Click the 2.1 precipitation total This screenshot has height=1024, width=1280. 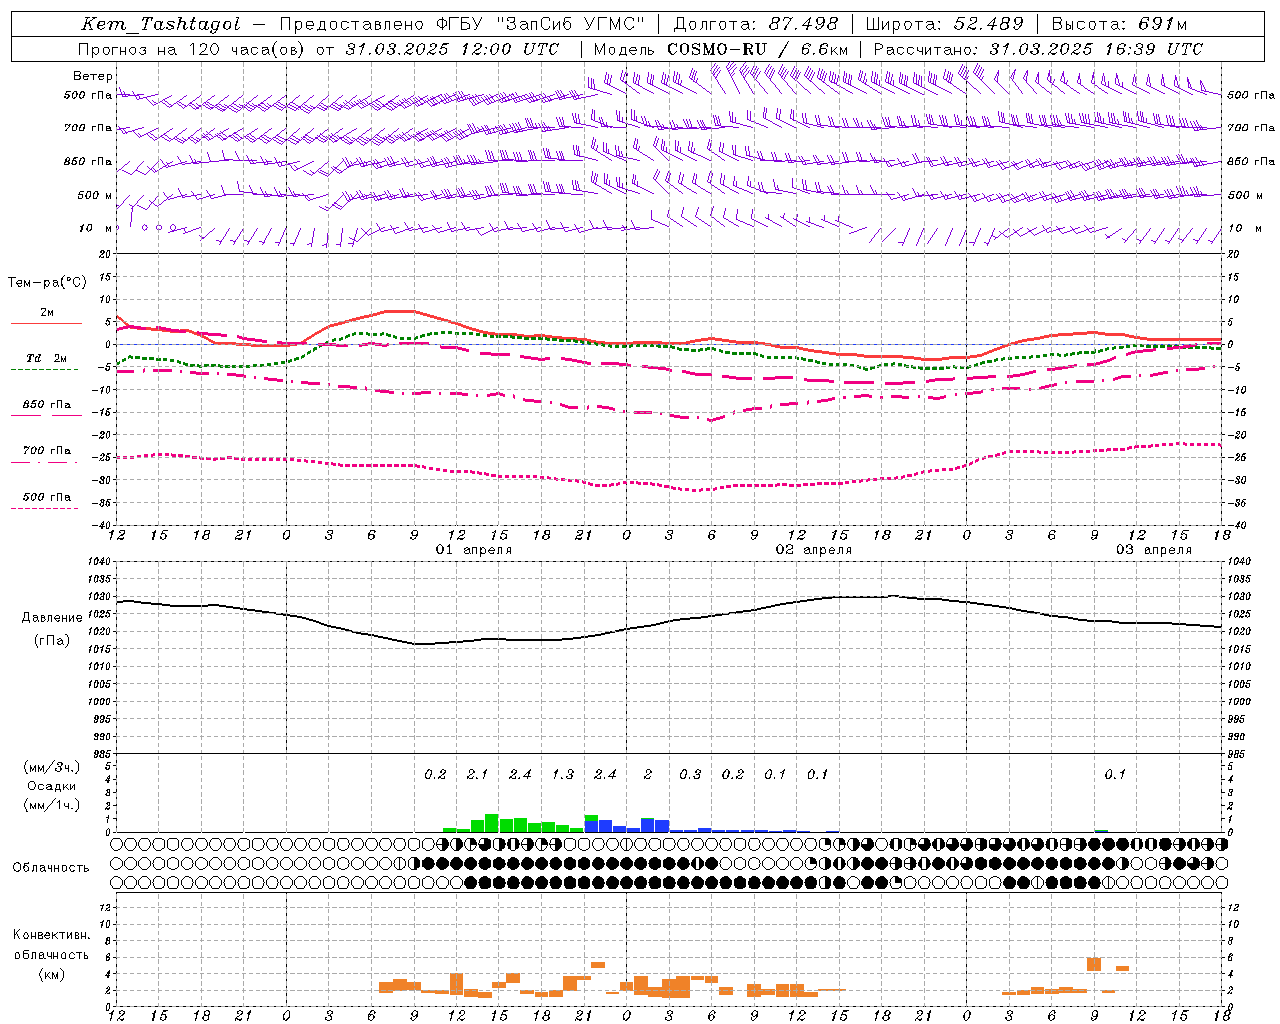click(477, 774)
